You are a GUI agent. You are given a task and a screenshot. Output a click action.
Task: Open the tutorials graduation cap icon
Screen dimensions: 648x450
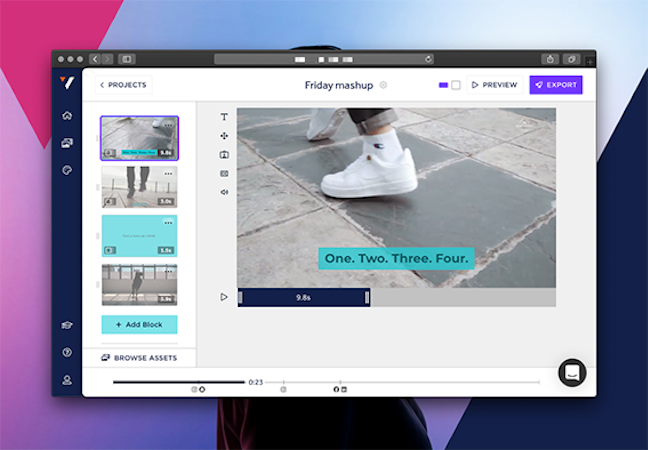click(x=67, y=325)
